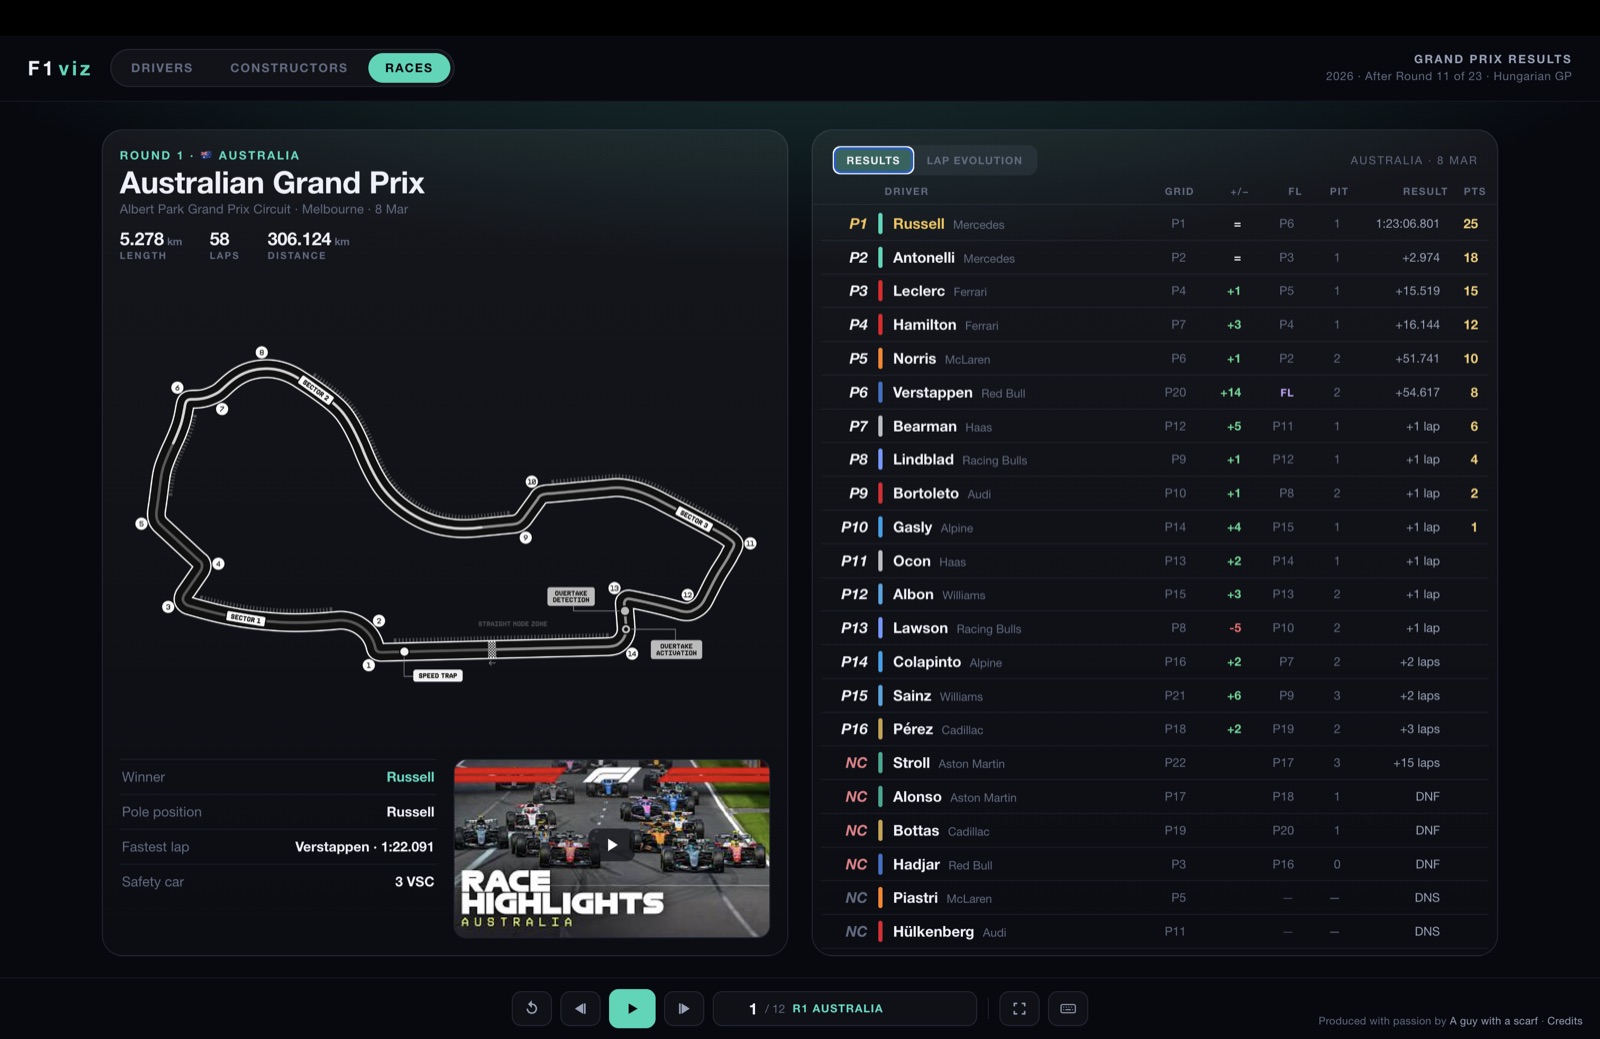Open the keyboard shortcuts icon
Image resolution: width=1600 pixels, height=1039 pixels.
click(x=1068, y=1008)
